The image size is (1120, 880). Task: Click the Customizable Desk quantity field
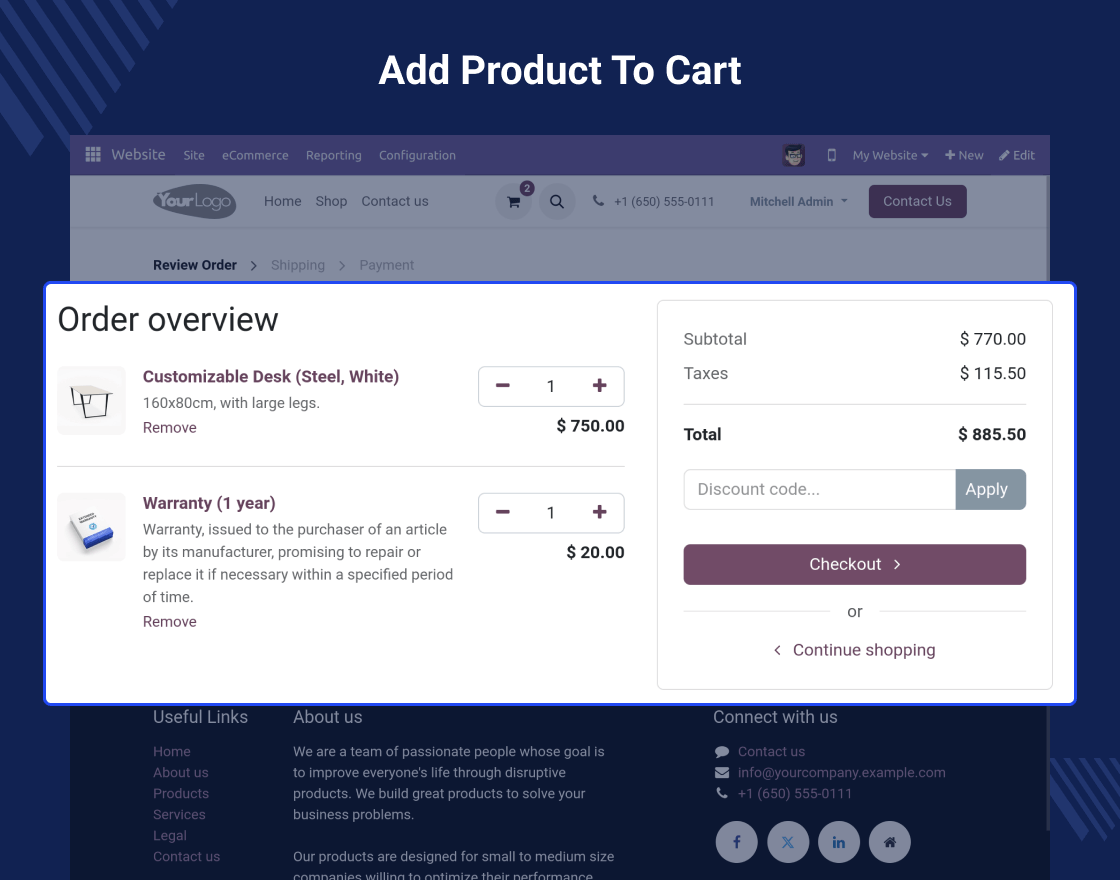click(551, 386)
